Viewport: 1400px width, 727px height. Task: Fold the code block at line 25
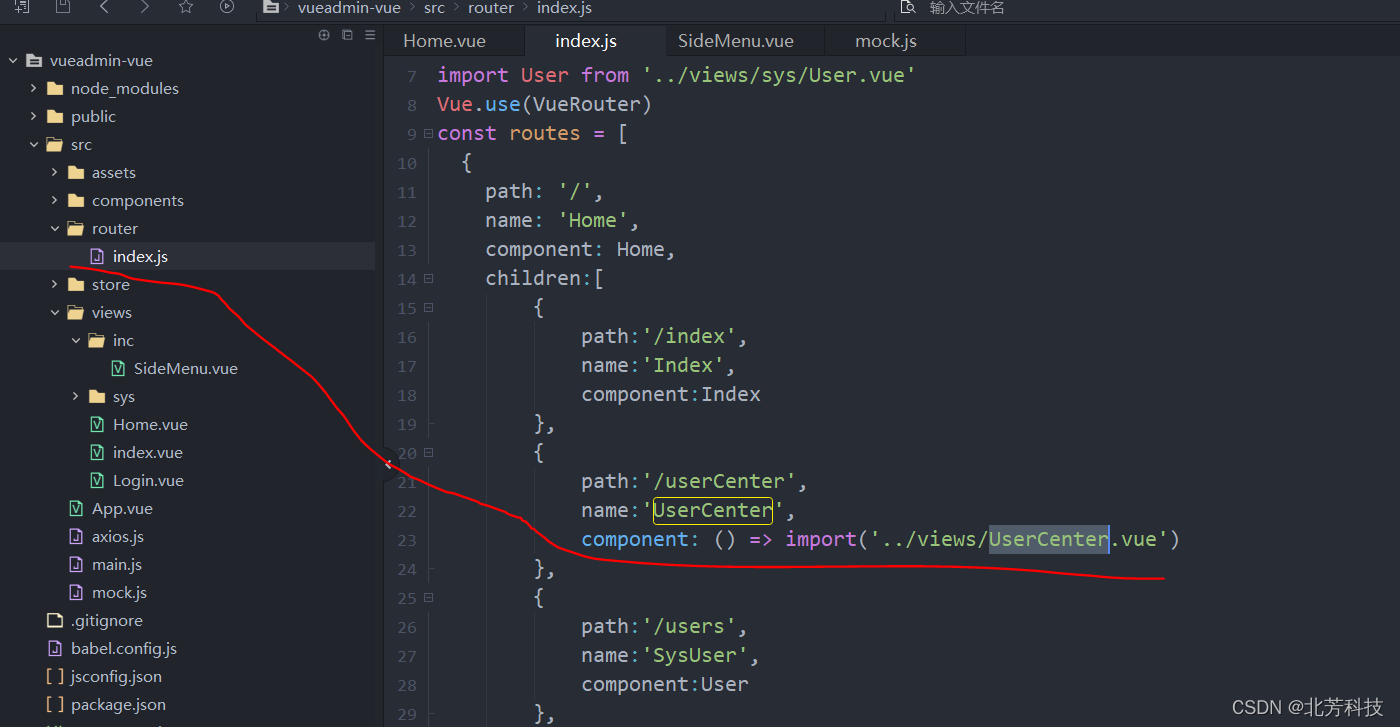point(428,597)
